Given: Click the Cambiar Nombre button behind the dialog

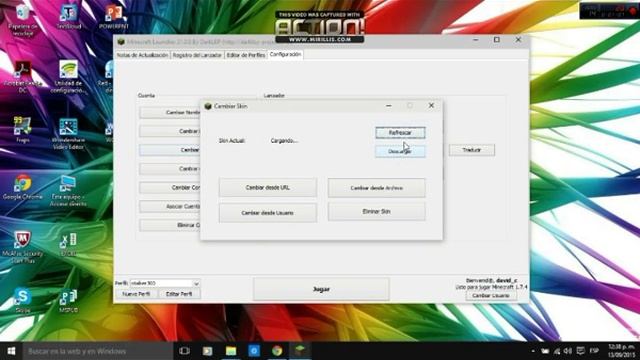Looking at the screenshot, I should 170,112.
